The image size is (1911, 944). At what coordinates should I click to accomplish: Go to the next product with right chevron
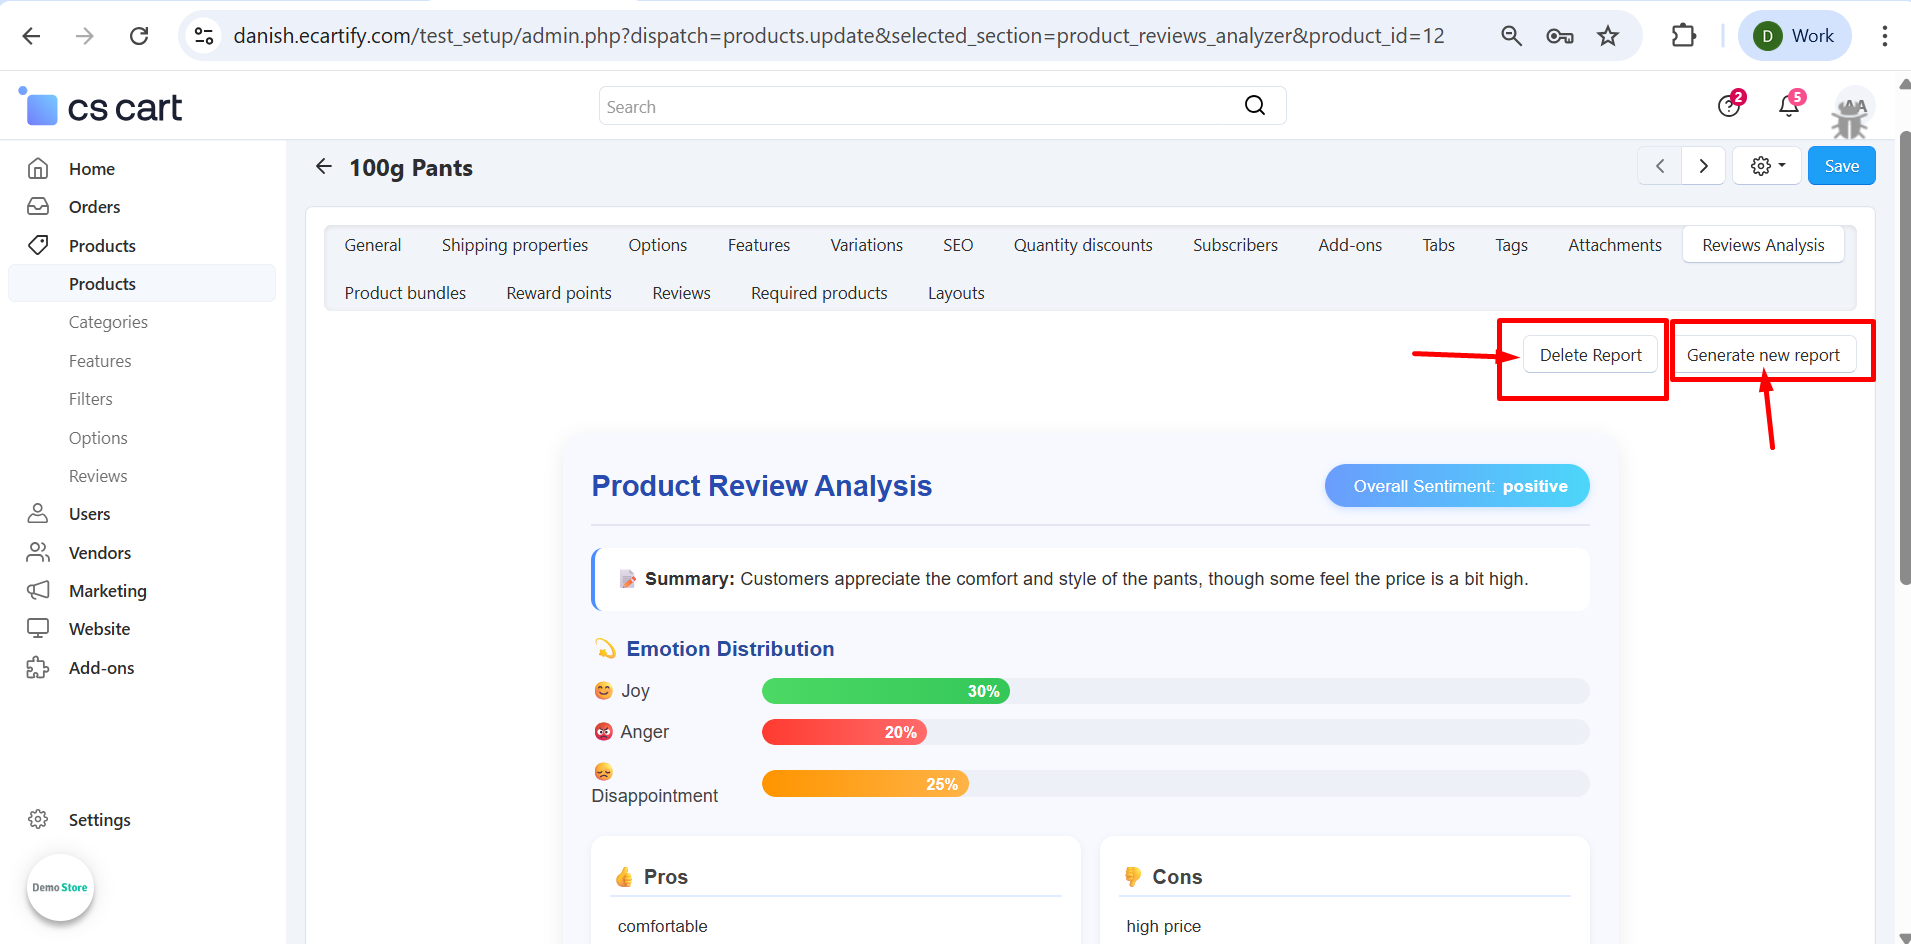(x=1703, y=166)
